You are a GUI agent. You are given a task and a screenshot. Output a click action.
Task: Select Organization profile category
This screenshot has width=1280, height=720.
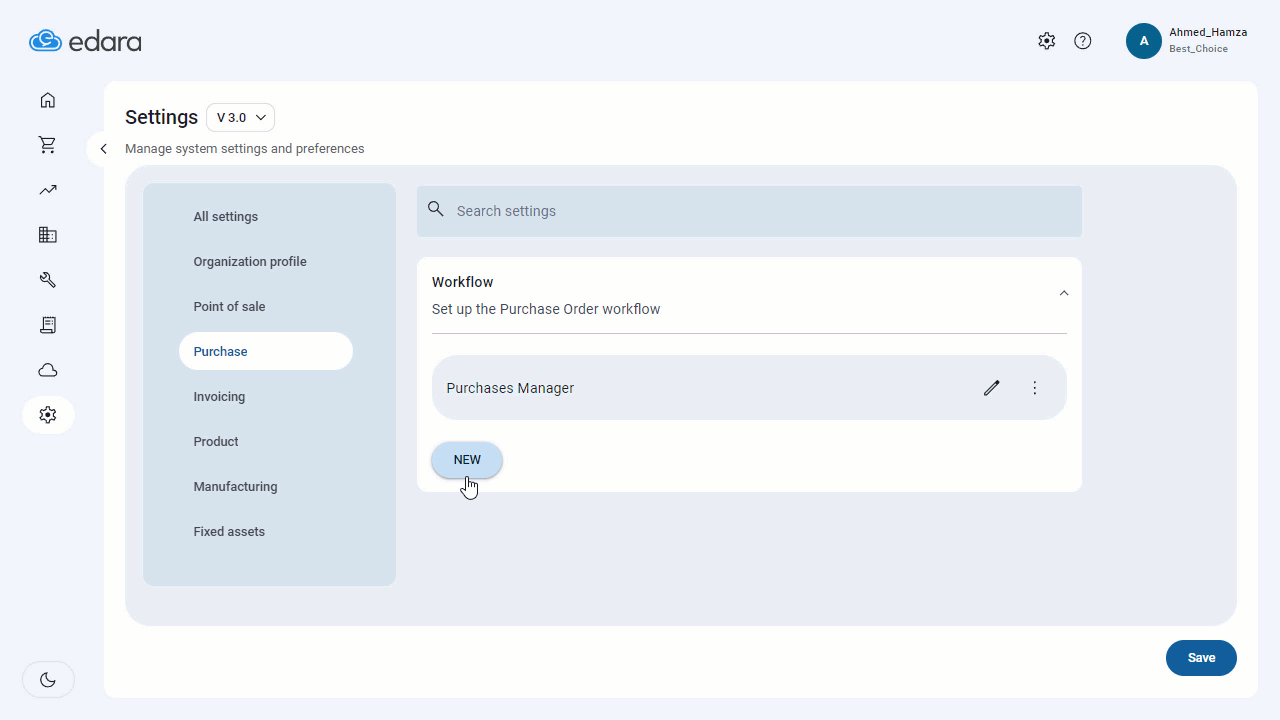tap(250, 262)
